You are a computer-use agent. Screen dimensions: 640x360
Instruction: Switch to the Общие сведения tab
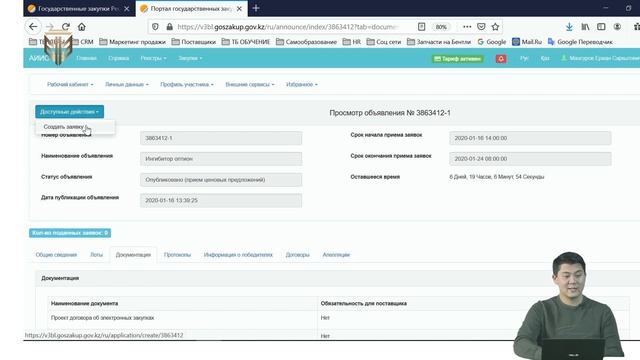[56, 255]
